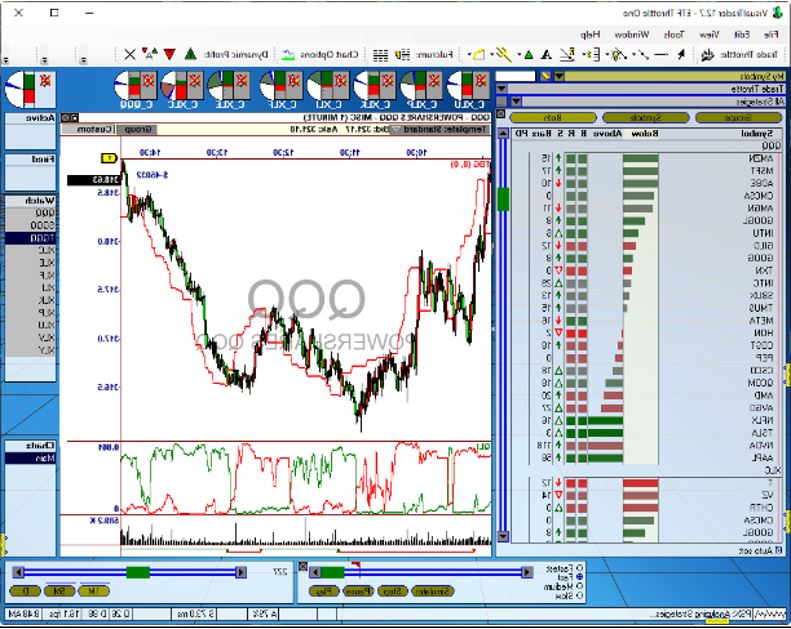Click the simulator playback slider green handle
Image resolution: width=791 pixels, height=629 pixels.
coord(332,572)
